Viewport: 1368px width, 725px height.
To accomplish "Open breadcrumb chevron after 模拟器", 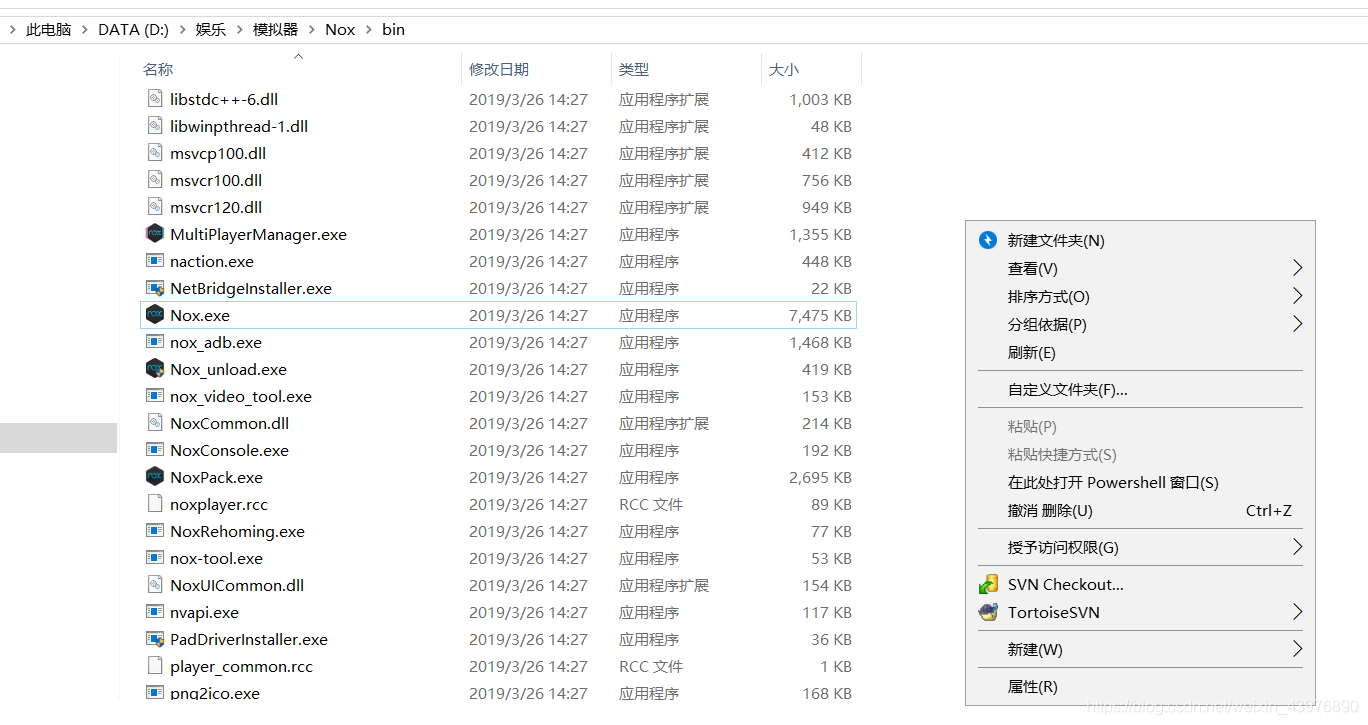I will coord(312,30).
